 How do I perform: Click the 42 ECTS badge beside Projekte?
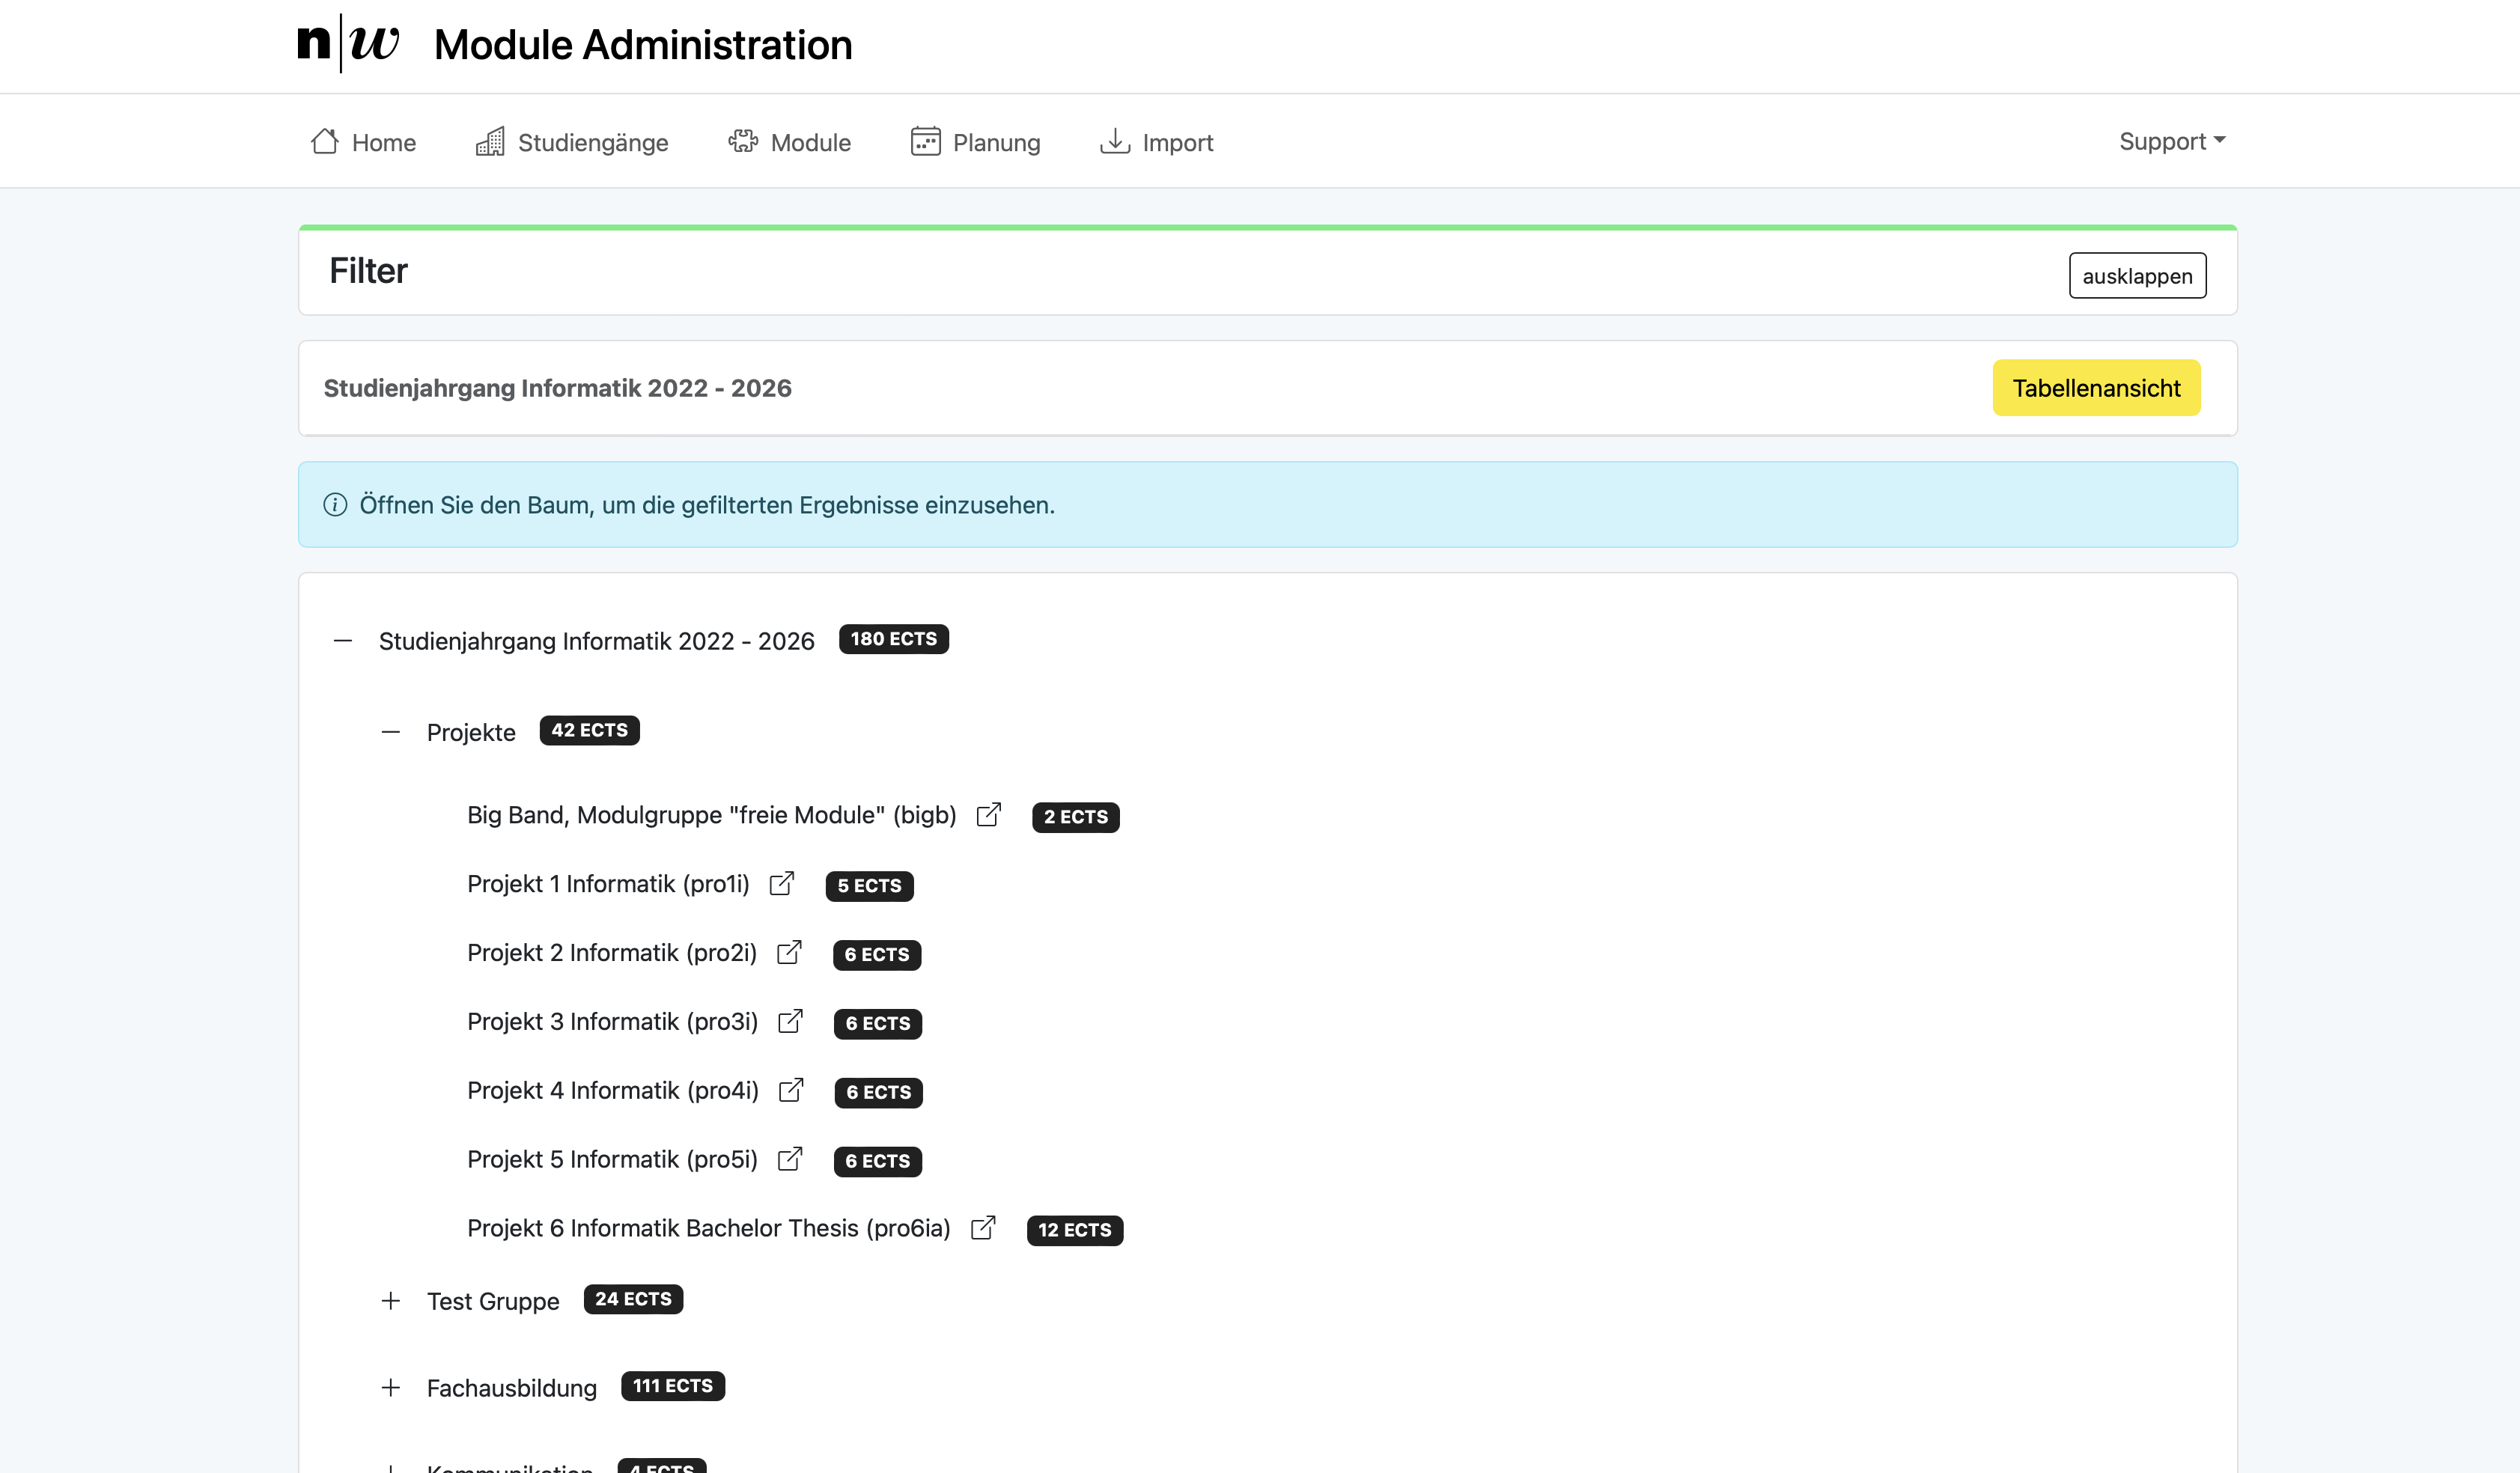(589, 730)
